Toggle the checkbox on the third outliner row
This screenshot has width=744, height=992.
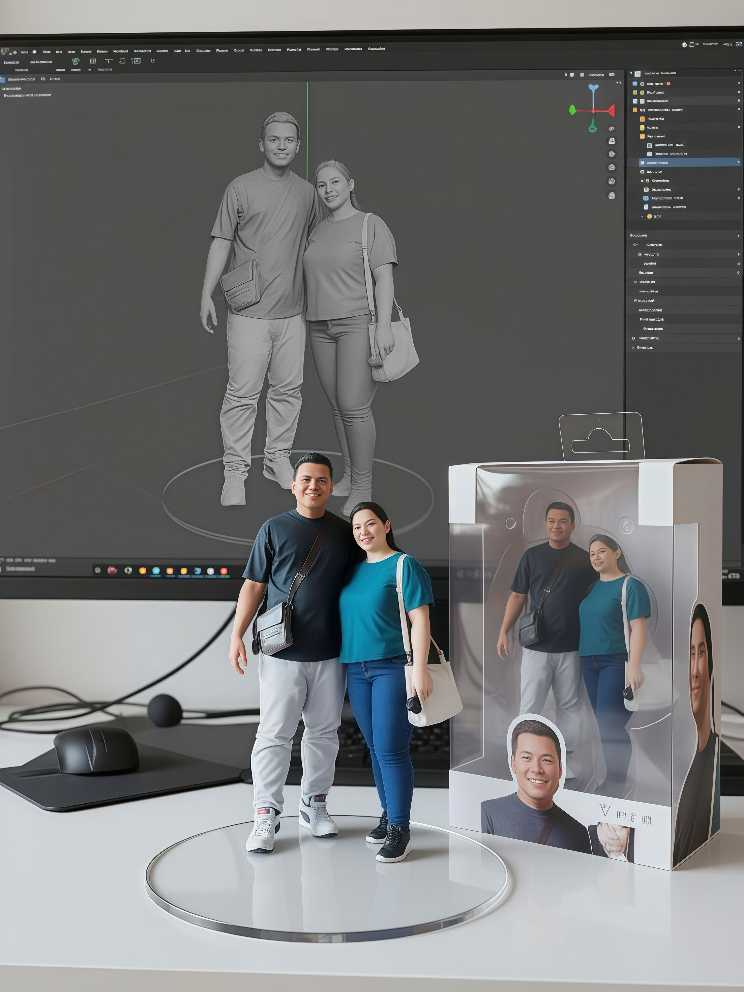635,101
